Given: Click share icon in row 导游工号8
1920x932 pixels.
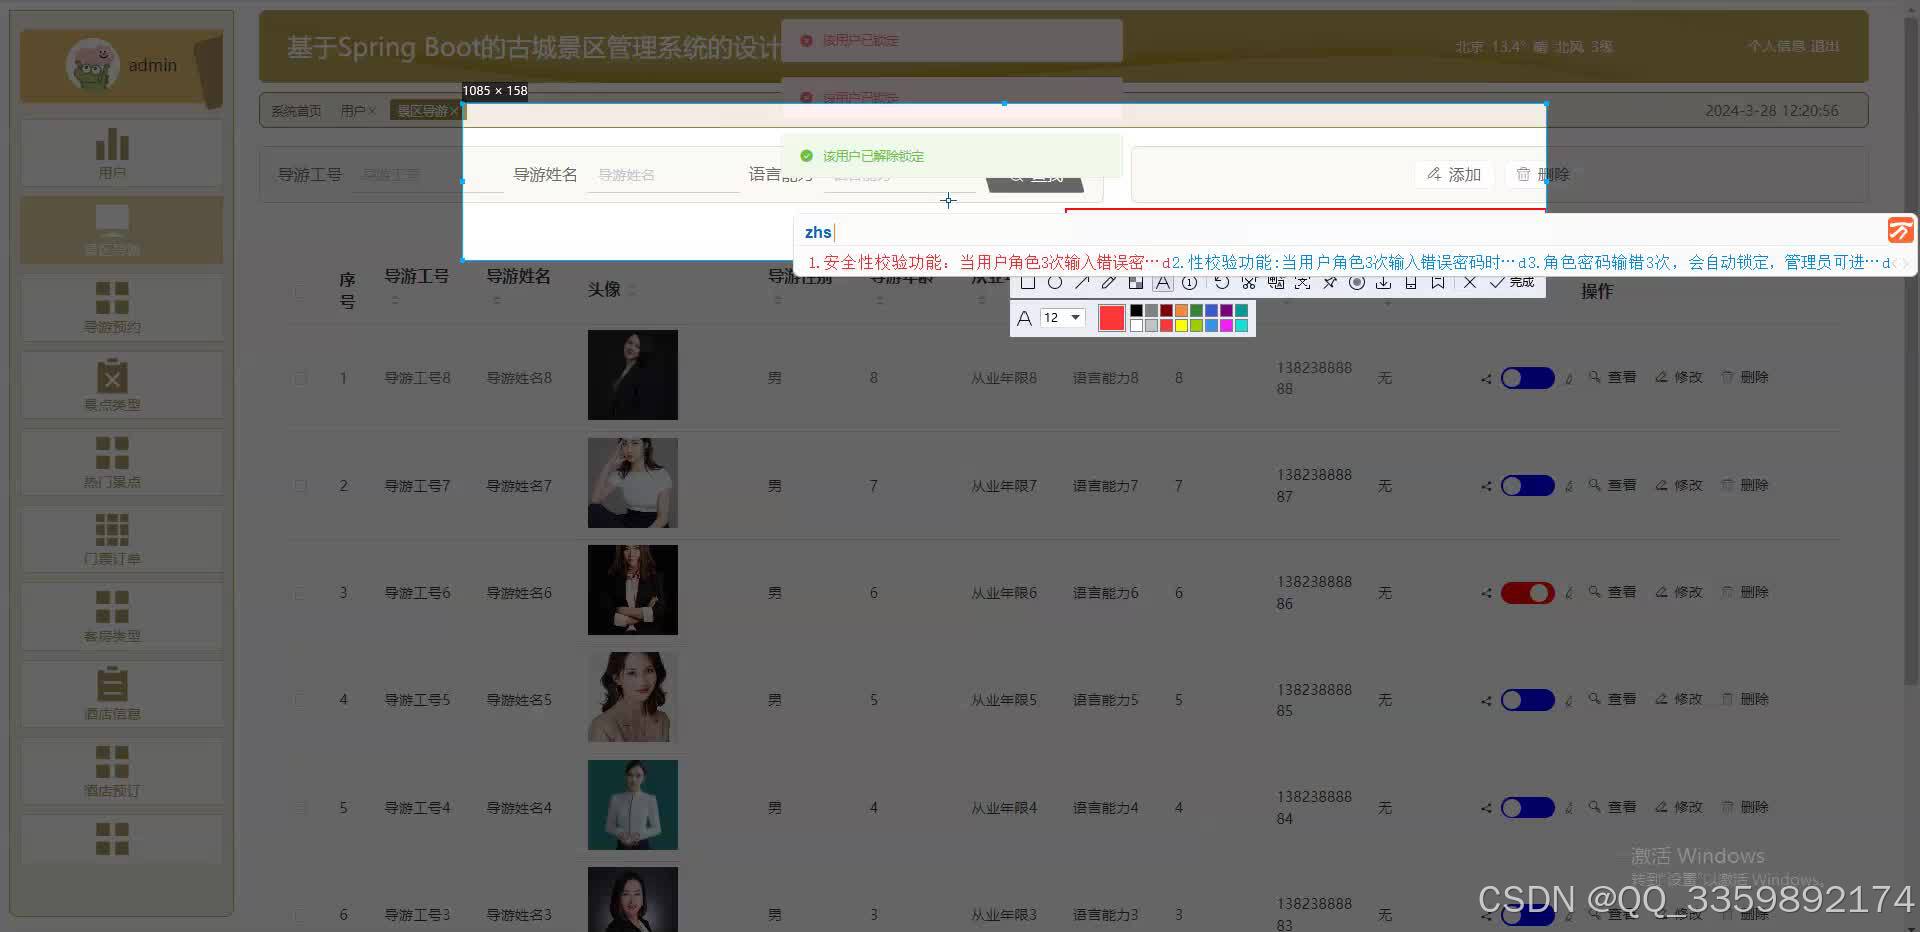Looking at the screenshot, I should (x=1486, y=379).
